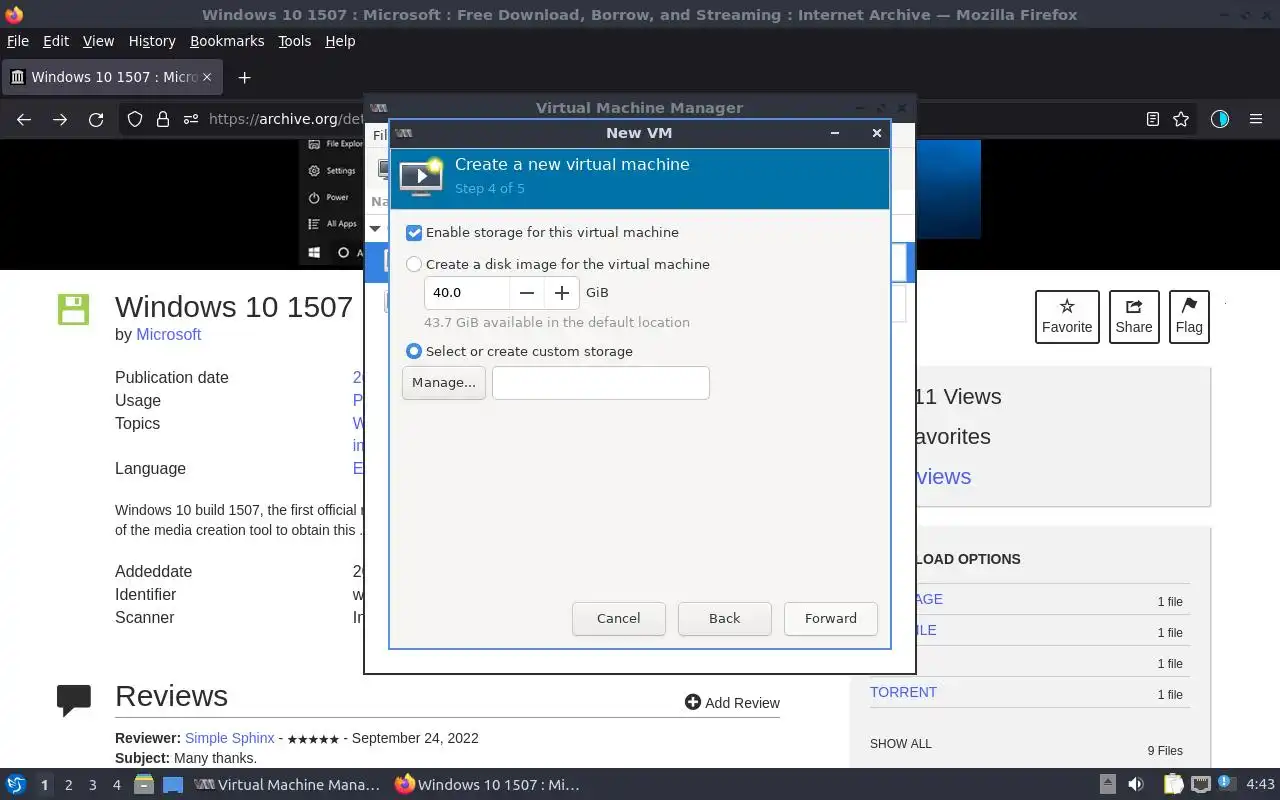Open reviewer Simple Sphinx profile link
Viewport: 1280px width, 800px height.
[229, 738]
